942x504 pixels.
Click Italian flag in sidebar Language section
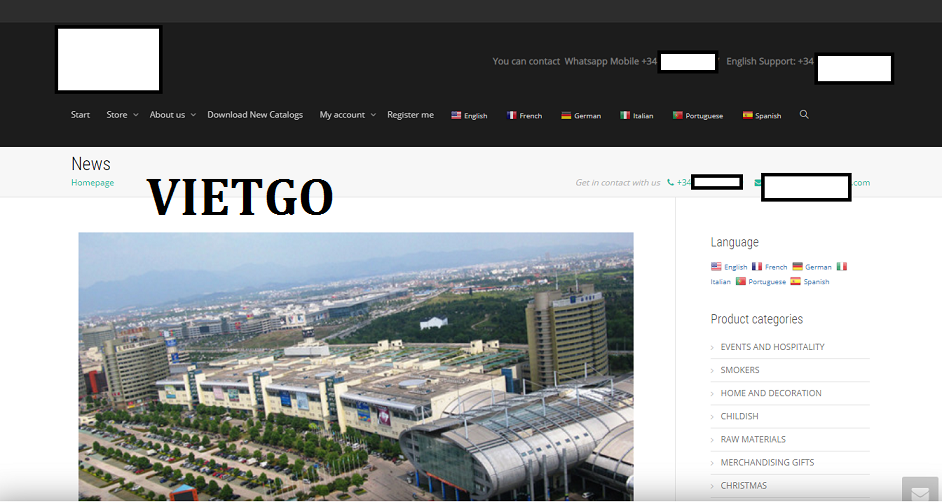coord(842,266)
